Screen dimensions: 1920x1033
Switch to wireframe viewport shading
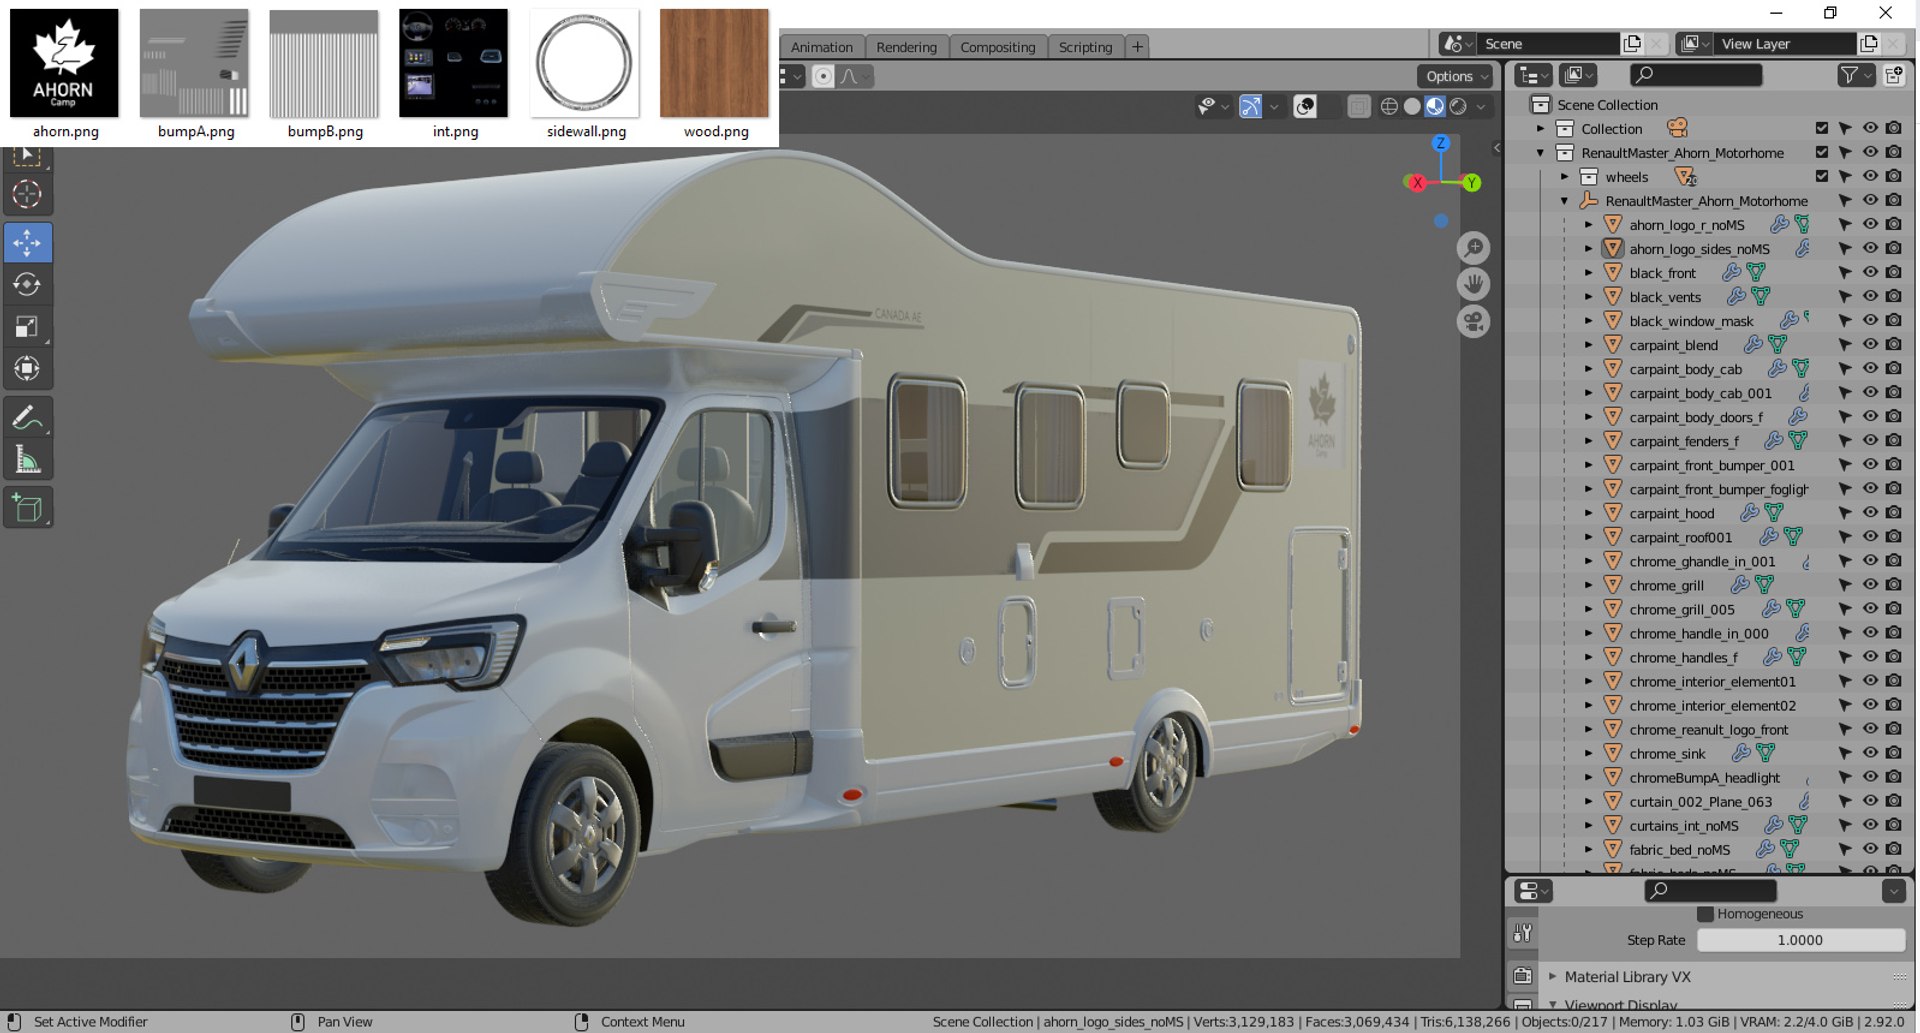1389,106
